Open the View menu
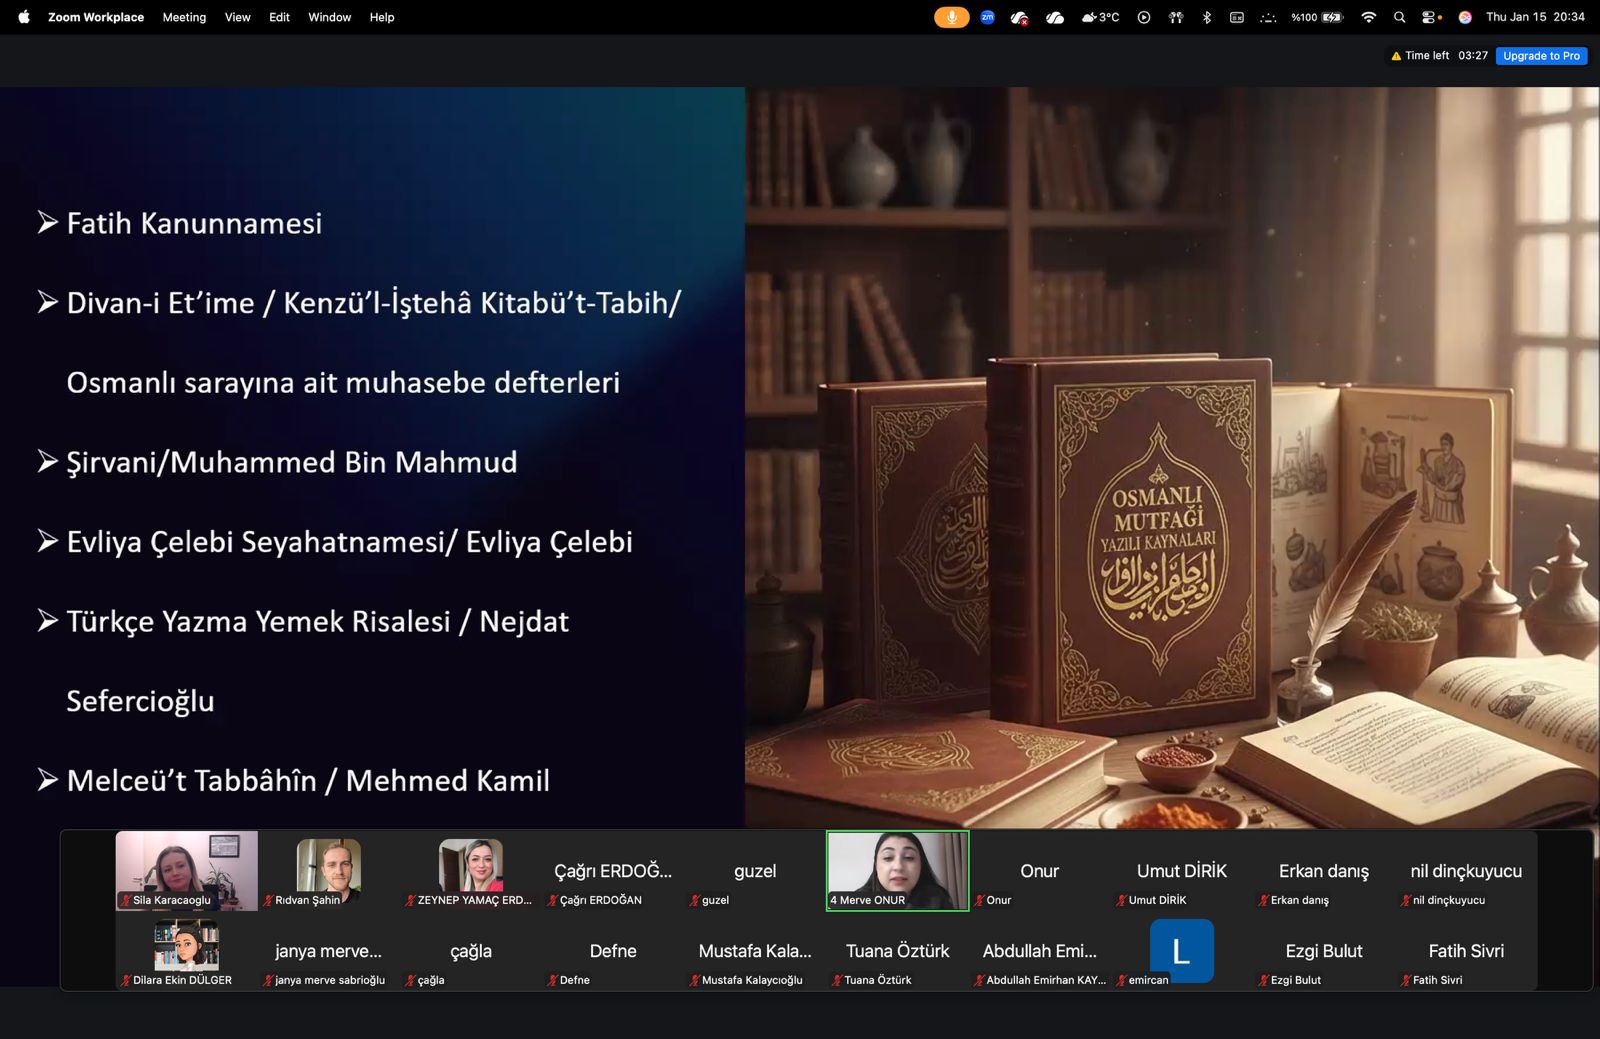The height and width of the screenshot is (1039, 1600). point(237,17)
